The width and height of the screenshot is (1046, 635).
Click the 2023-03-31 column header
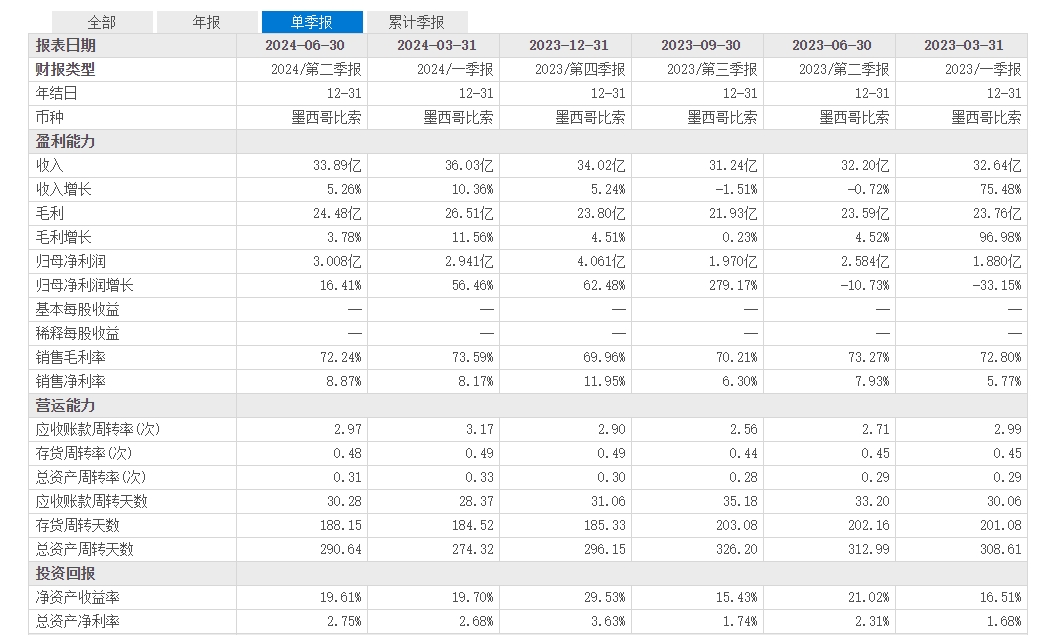964,45
